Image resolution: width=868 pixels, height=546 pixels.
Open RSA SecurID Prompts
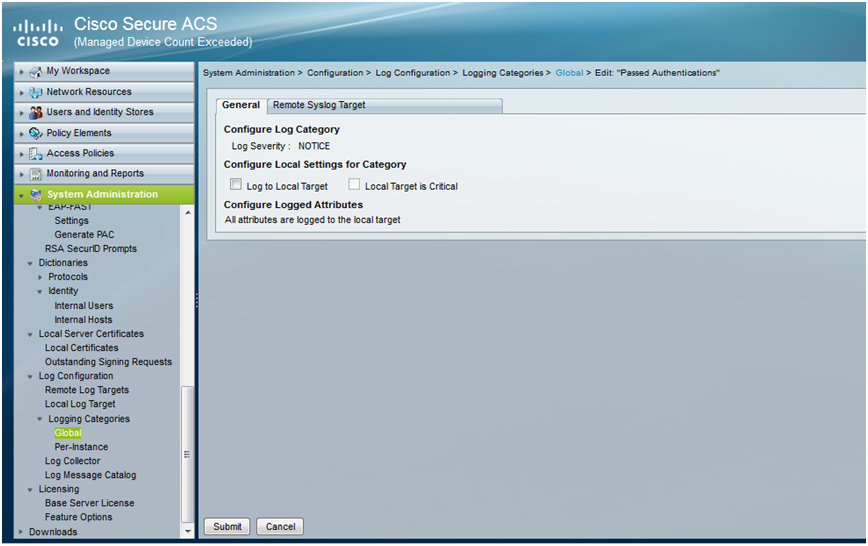pos(91,249)
